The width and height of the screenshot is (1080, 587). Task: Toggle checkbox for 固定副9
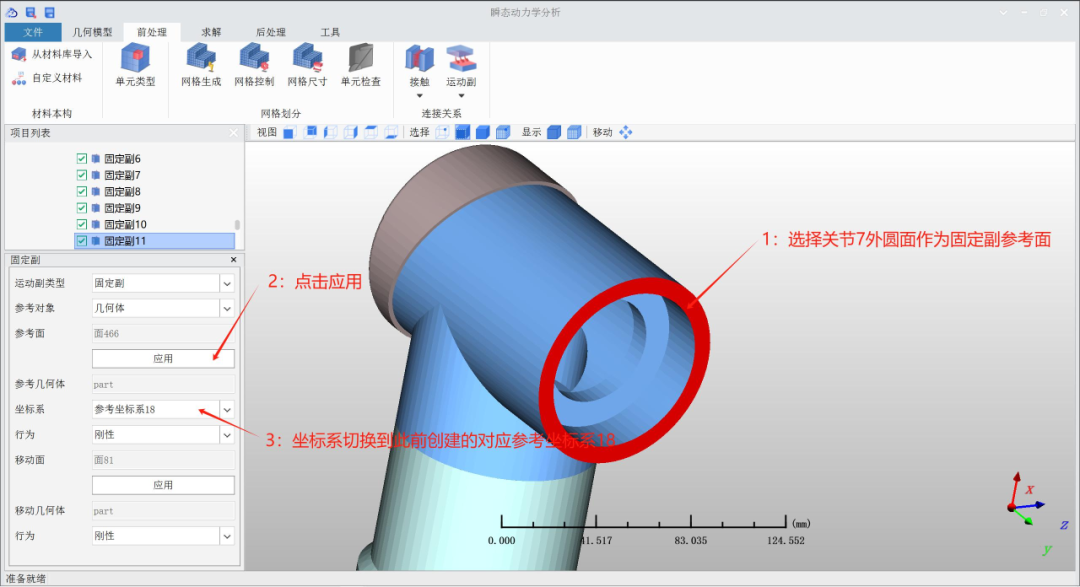(82, 208)
